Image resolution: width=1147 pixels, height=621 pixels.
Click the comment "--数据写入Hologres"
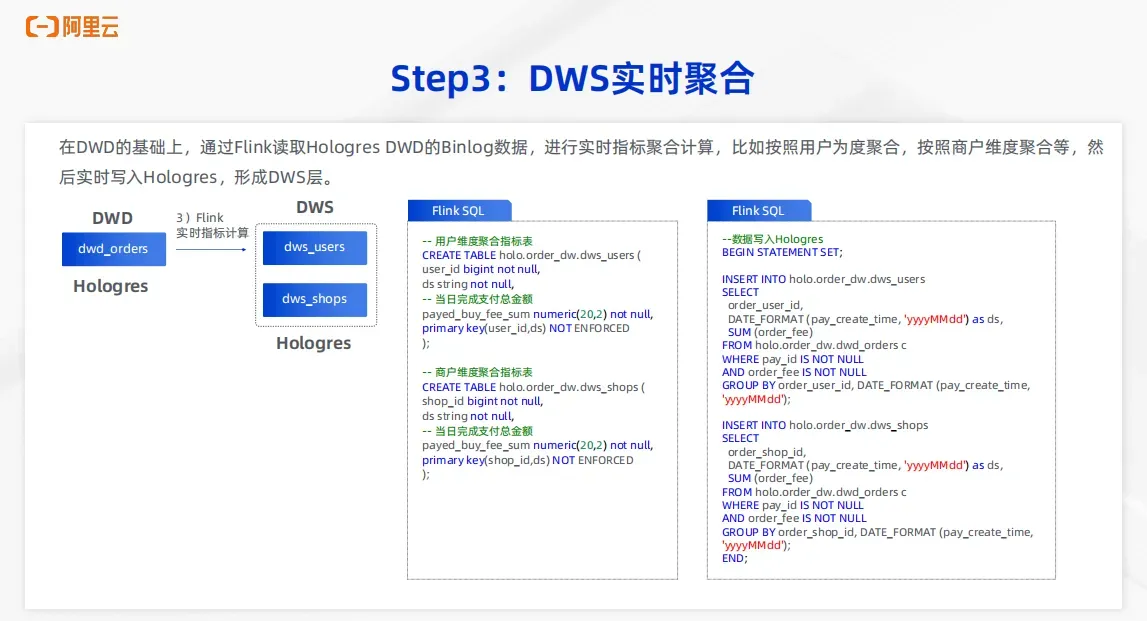pyautogui.click(x=772, y=239)
